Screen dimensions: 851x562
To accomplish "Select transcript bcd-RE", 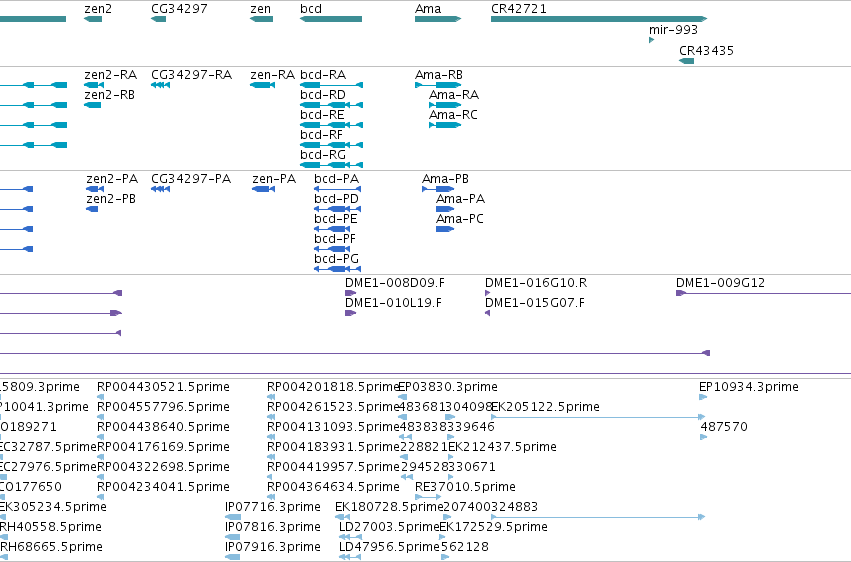I will tap(331, 125).
